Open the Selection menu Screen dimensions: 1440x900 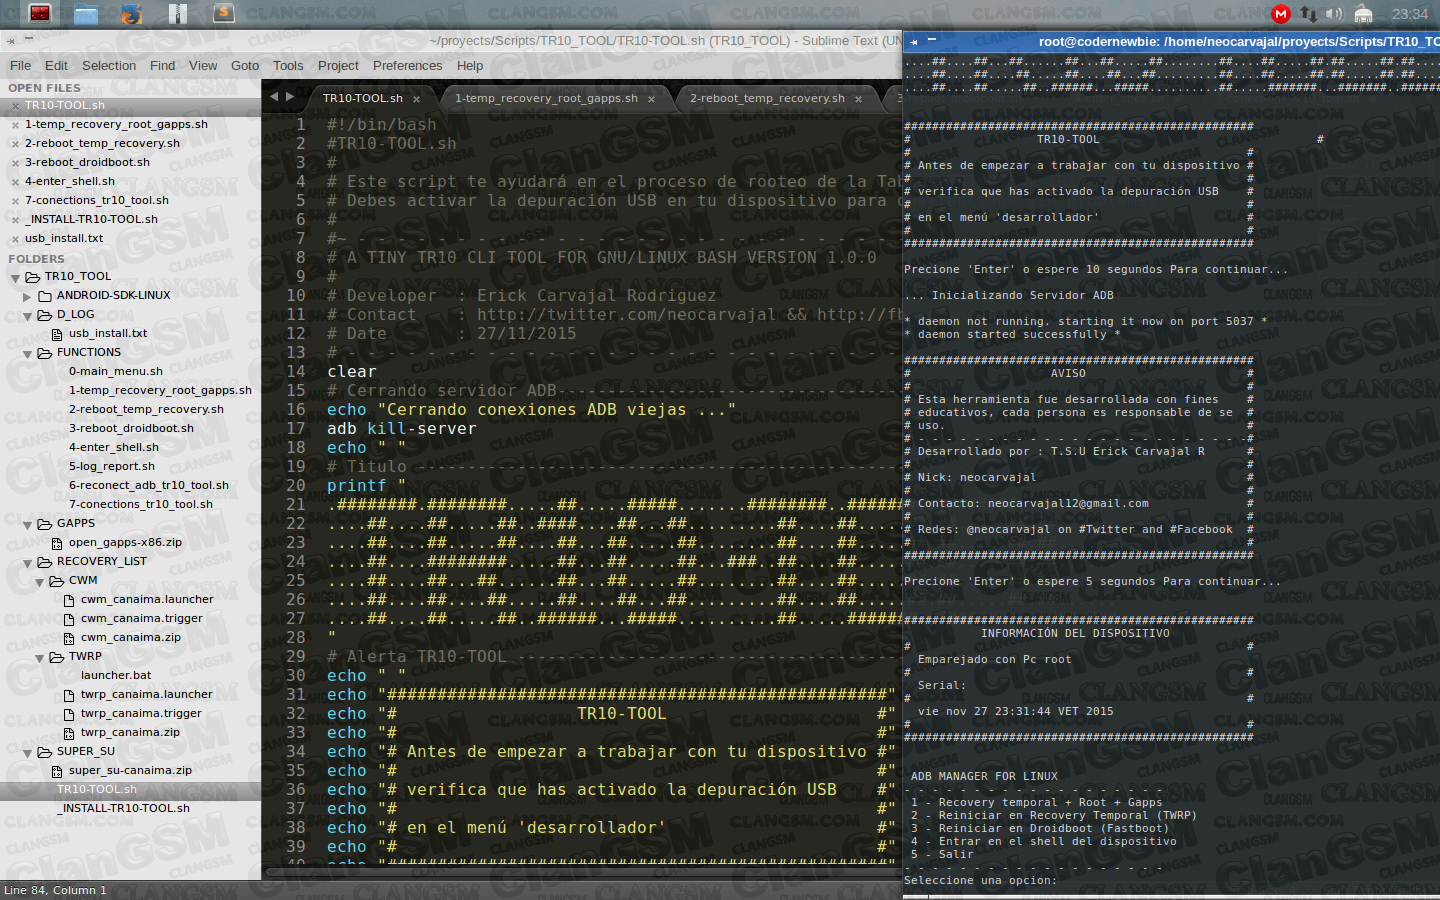tap(109, 66)
